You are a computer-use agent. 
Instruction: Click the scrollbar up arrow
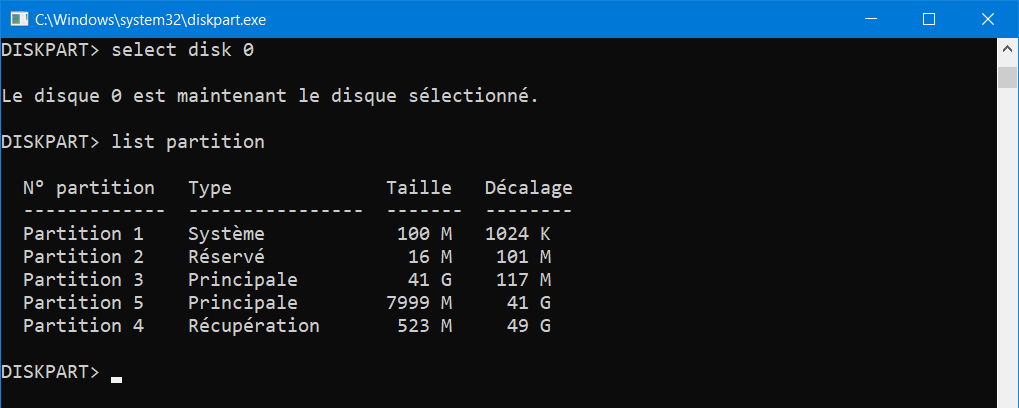[1007, 50]
